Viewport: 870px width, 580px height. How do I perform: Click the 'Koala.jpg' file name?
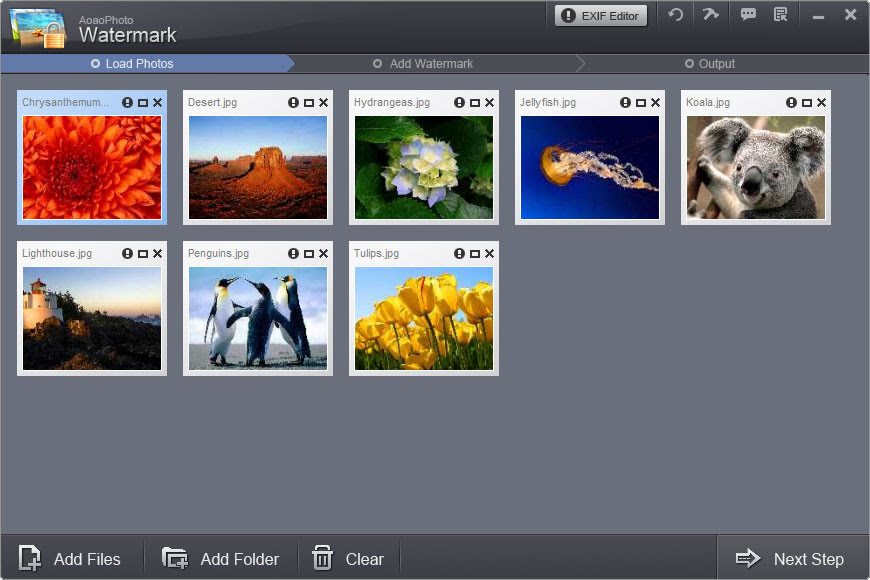[x=708, y=103]
